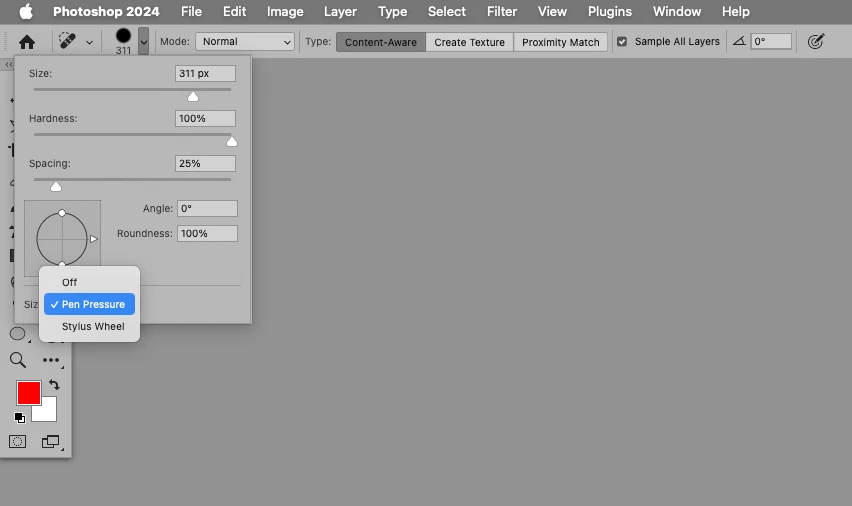This screenshot has width=852, height=506.
Task: Toggle the Sample All Layers checkbox
Action: [622, 41]
